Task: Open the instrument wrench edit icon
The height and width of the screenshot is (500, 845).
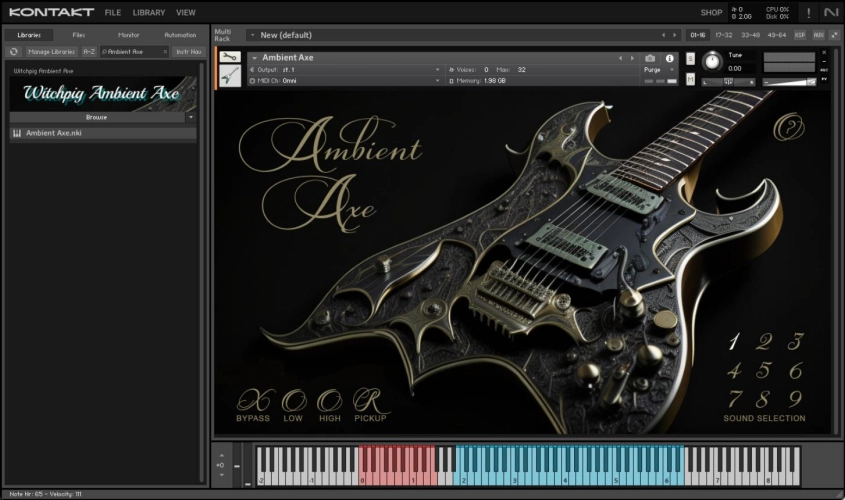Action: [x=230, y=58]
